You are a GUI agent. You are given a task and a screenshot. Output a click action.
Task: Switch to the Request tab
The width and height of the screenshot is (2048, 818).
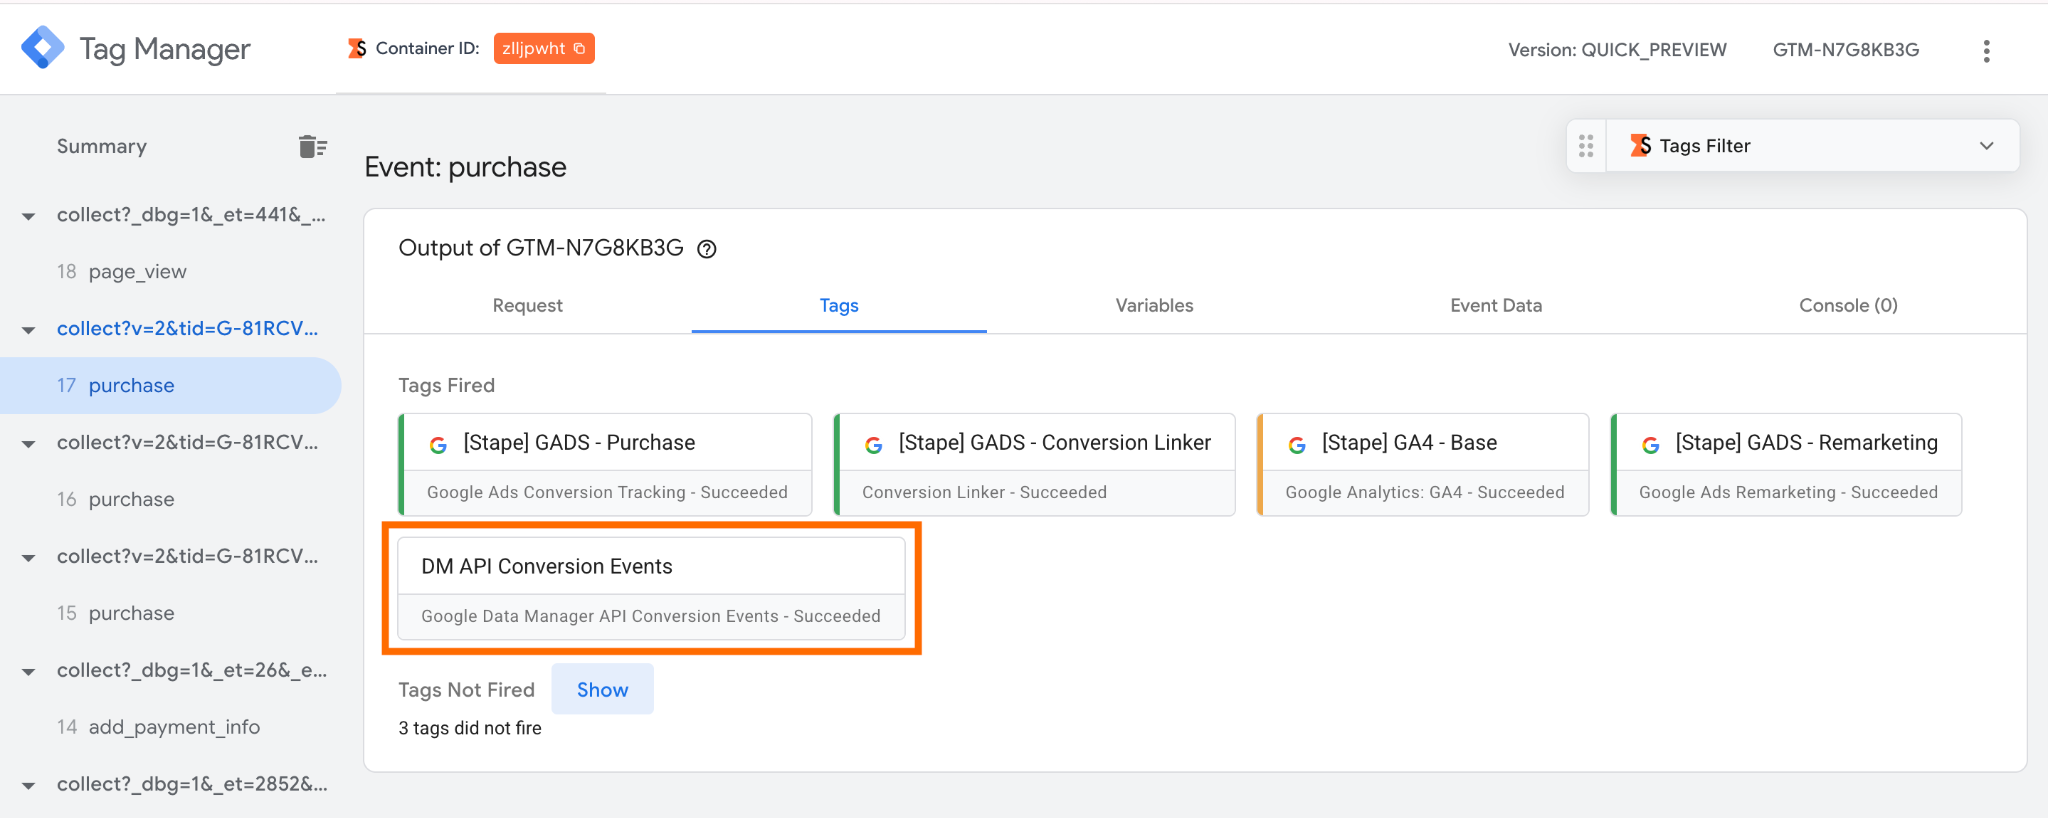point(528,306)
